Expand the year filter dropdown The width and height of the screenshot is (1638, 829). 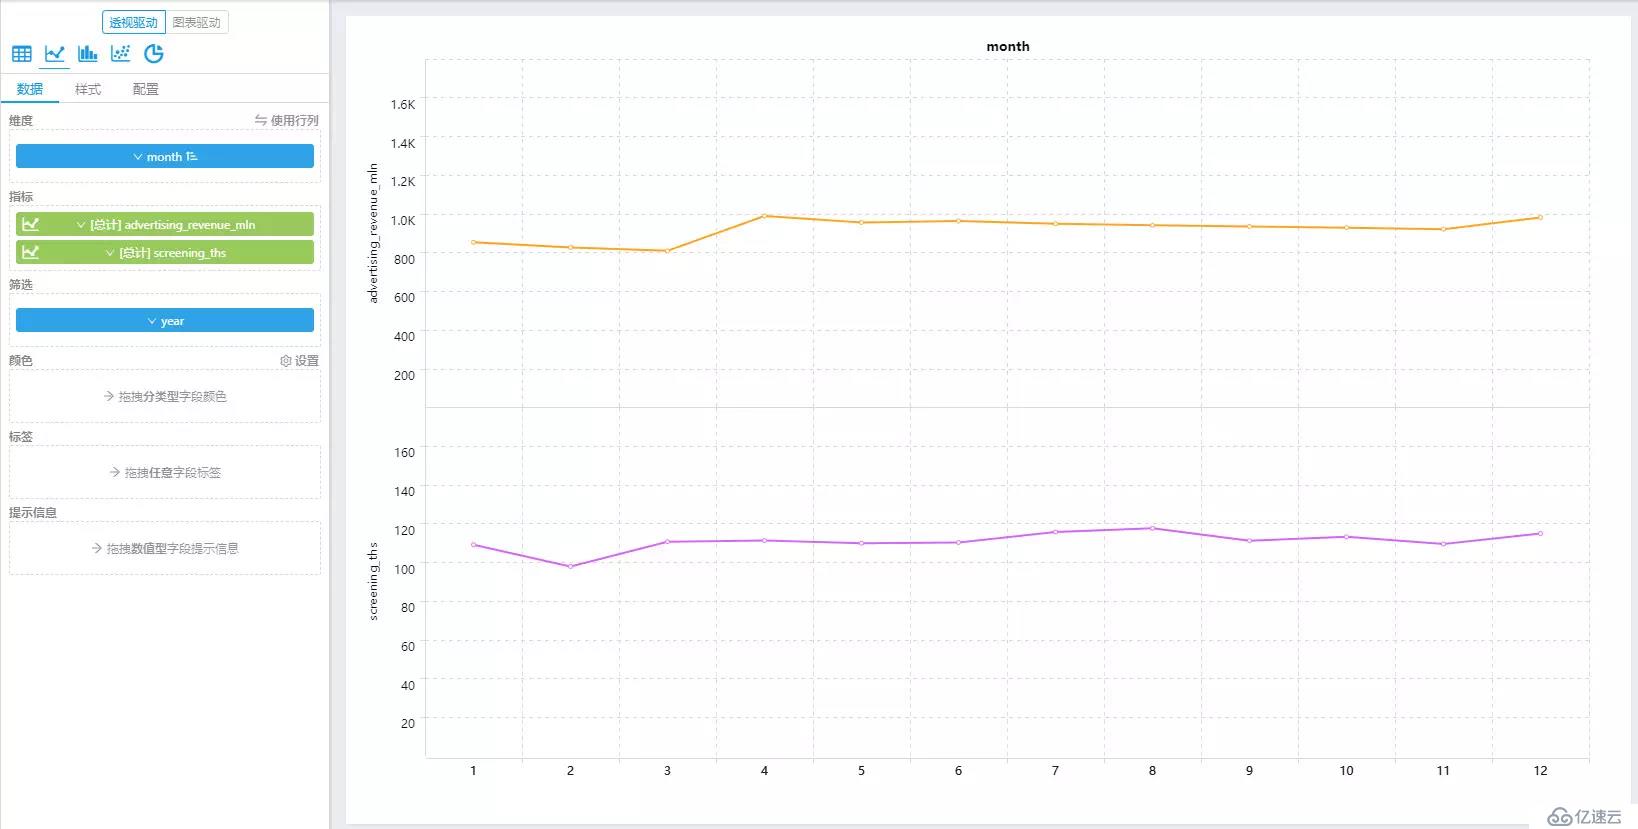[x=152, y=321]
